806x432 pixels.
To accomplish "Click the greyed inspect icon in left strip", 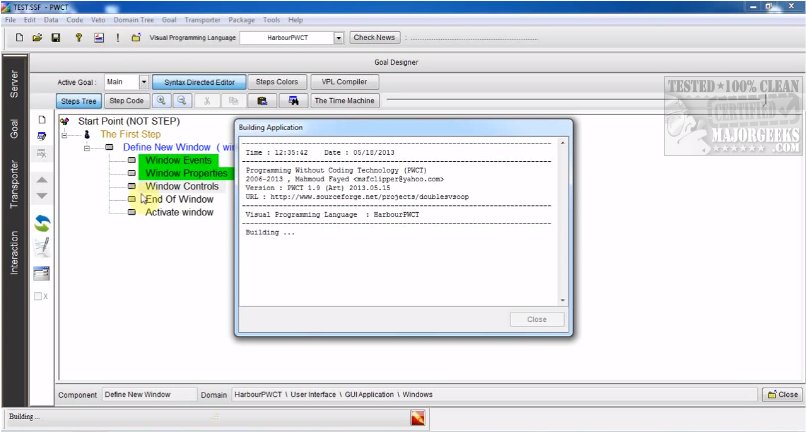I will pos(42,153).
